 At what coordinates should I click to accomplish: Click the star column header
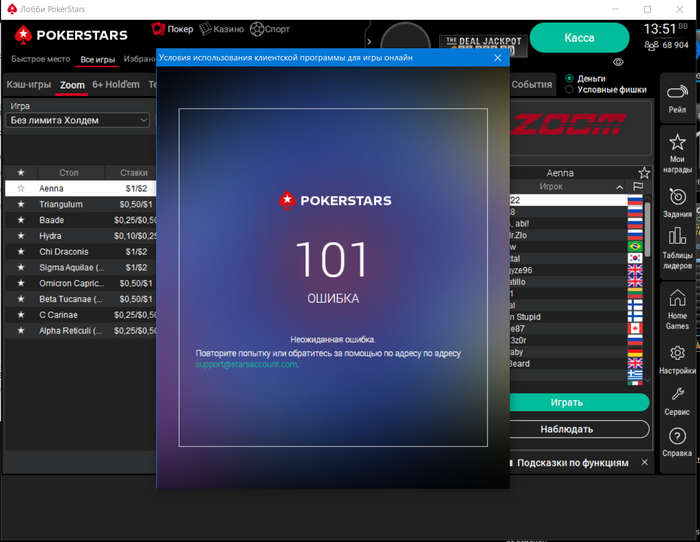pyautogui.click(x=21, y=172)
